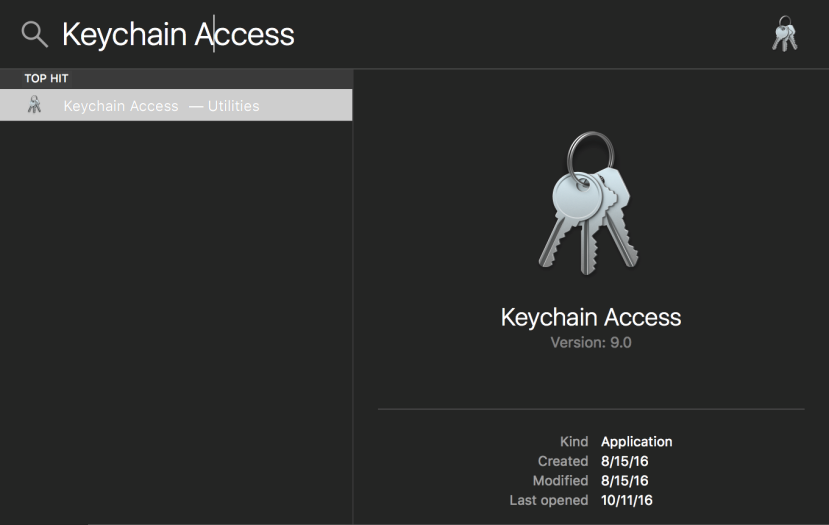
Task: Click the Keychain Access title in the preview
Action: click(x=591, y=317)
